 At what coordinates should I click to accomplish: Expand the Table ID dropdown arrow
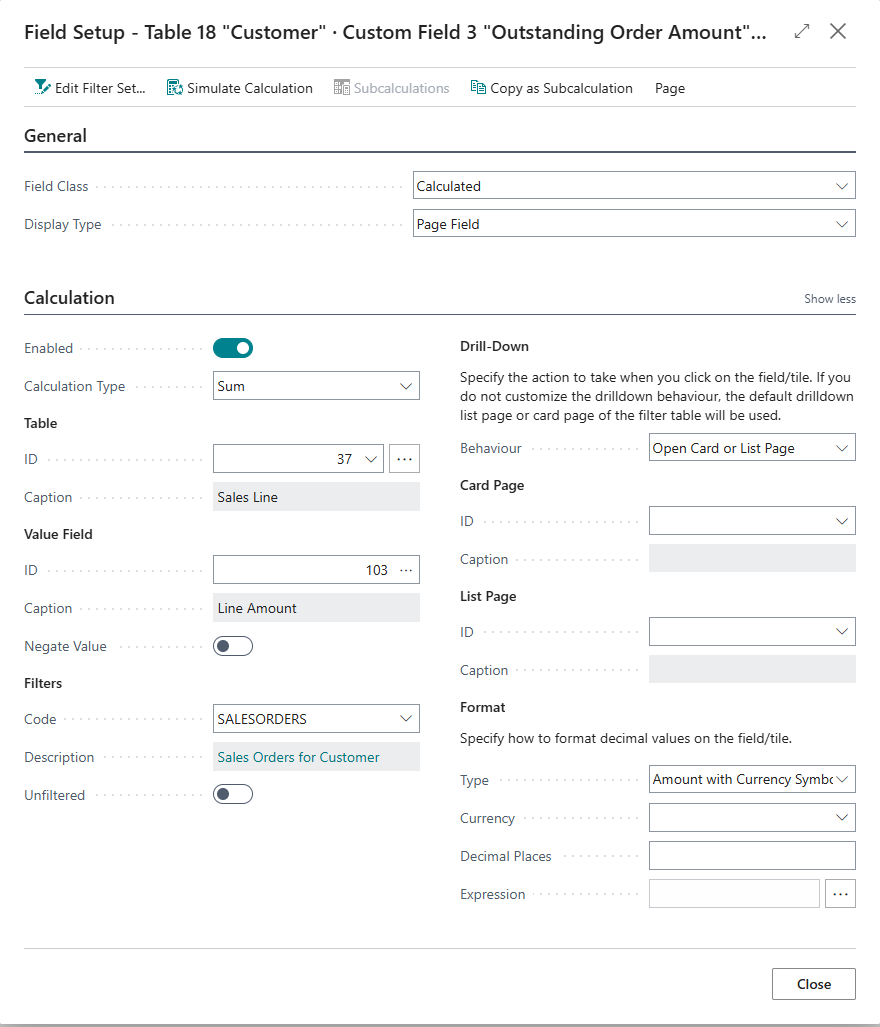371,458
